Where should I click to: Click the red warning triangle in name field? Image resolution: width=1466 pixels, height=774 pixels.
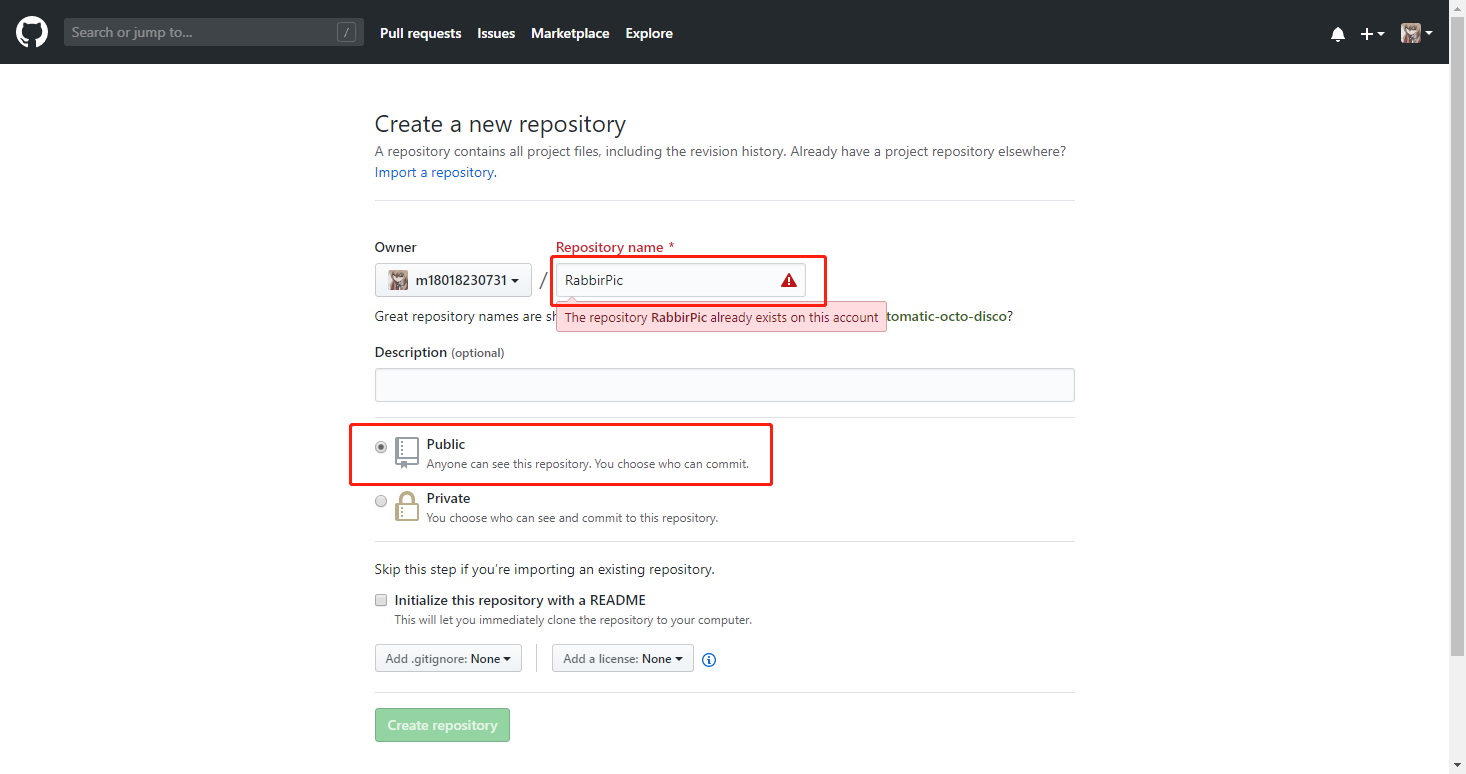[x=789, y=280]
